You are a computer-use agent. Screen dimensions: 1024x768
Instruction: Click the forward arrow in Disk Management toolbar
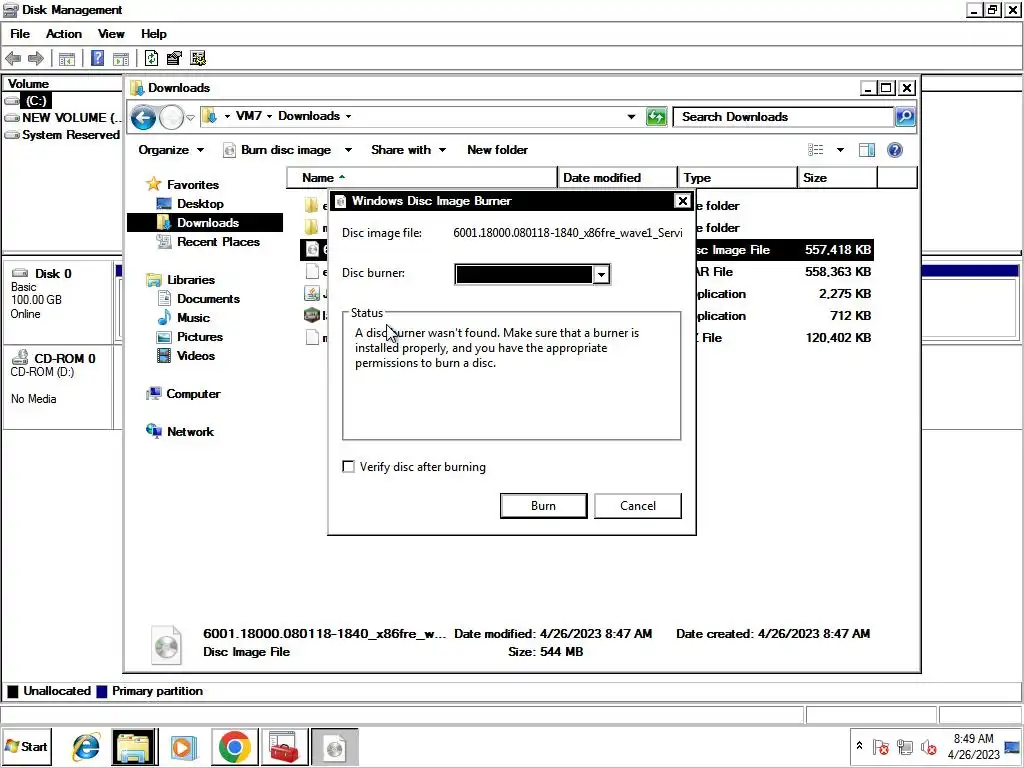[x=36, y=59]
